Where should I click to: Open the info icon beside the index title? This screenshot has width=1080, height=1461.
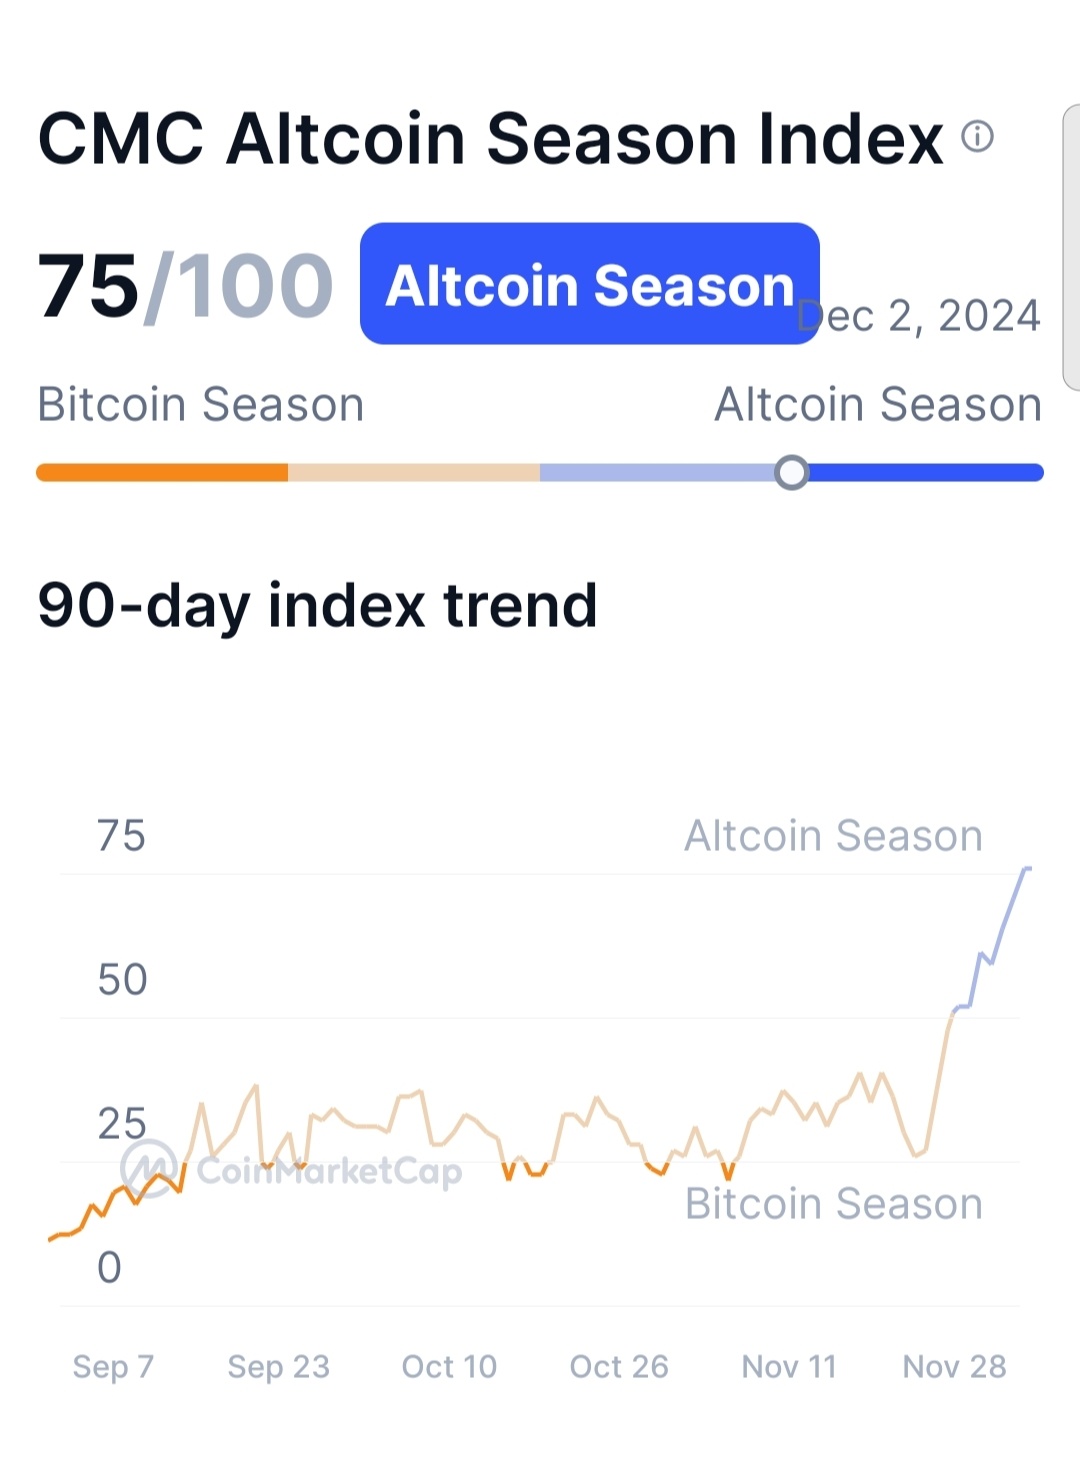coord(977,136)
